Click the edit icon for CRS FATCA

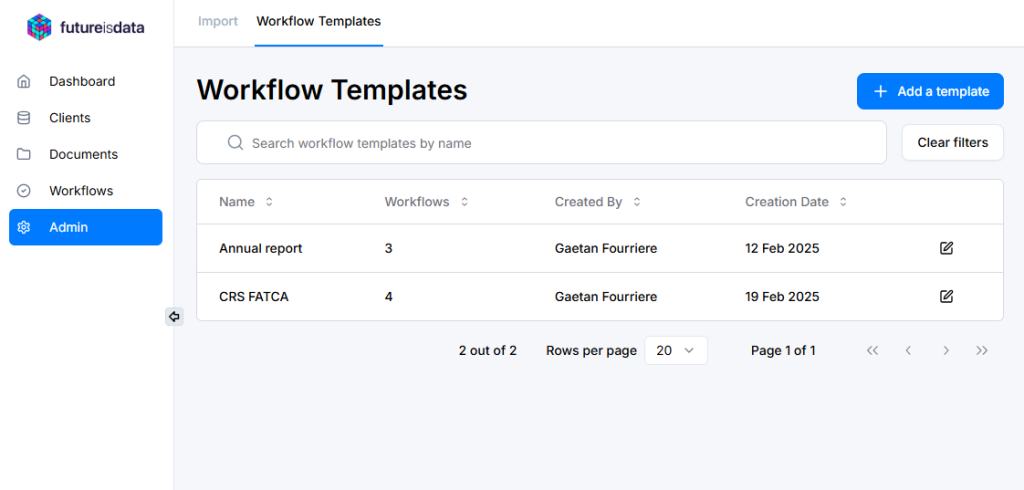click(946, 296)
